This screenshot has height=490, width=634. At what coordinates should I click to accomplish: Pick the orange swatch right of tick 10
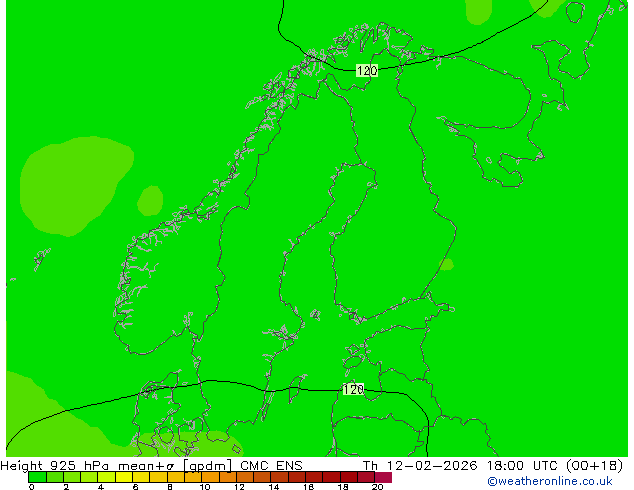(x=210, y=477)
